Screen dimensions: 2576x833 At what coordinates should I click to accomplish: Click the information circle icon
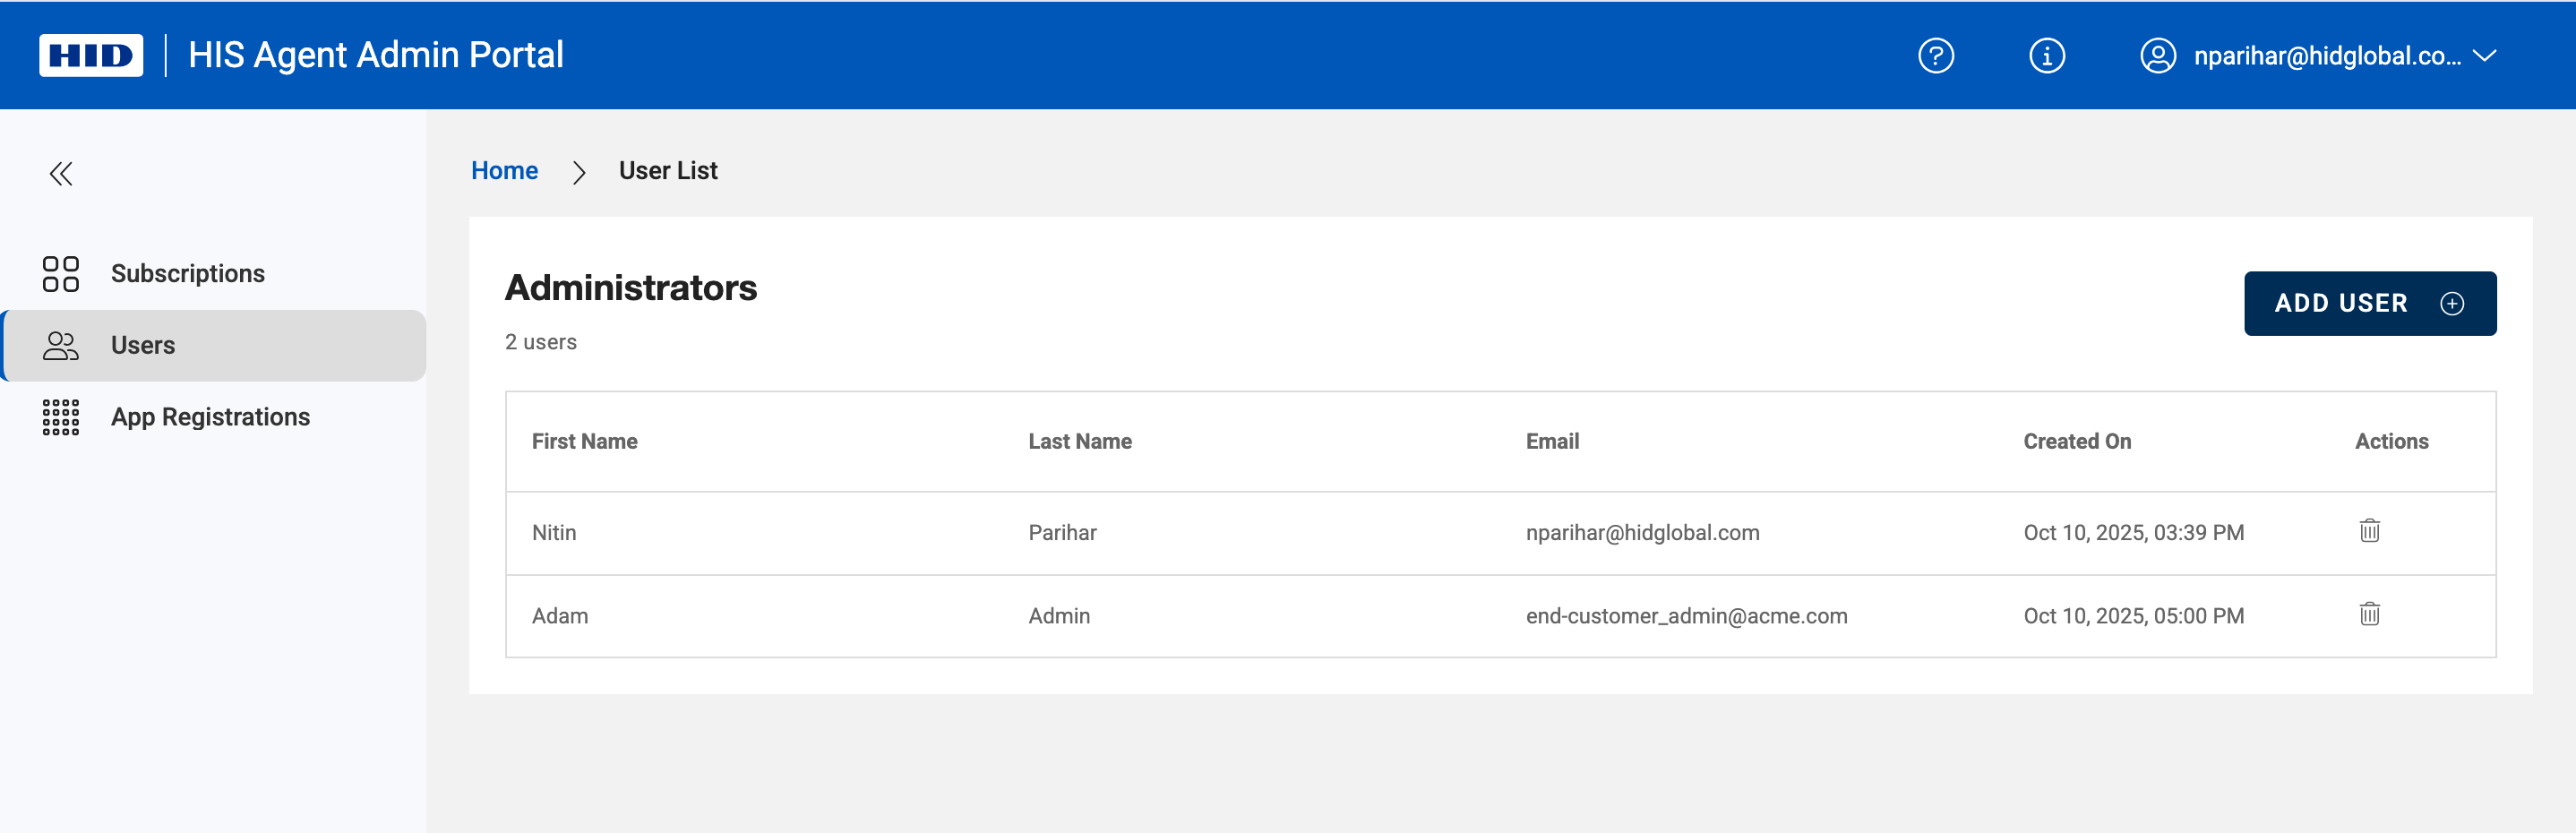[x=2046, y=56]
